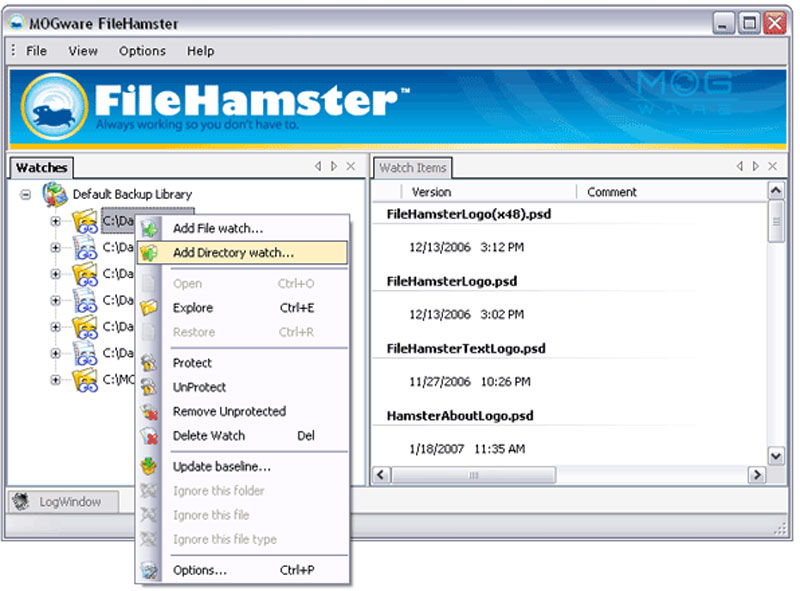Choose Add File watch... from context menu

[243, 229]
